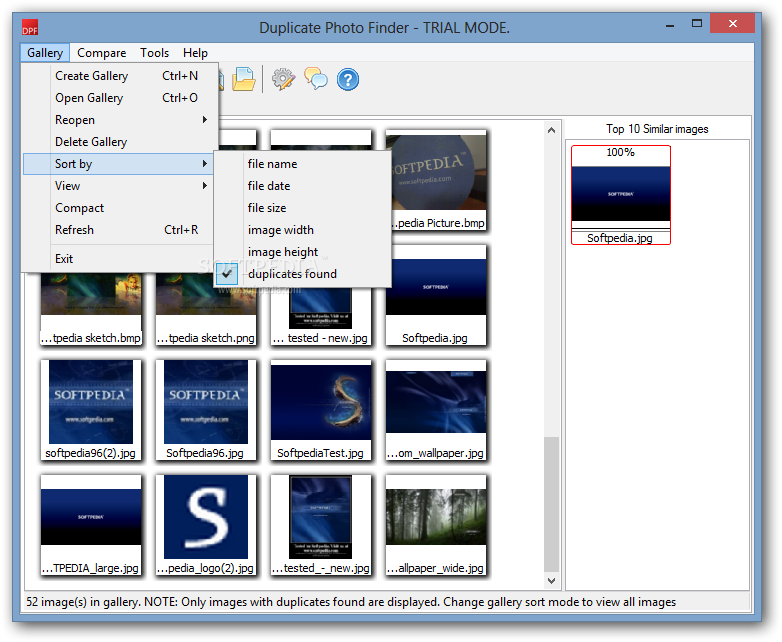The width and height of the screenshot is (782, 642).
Task: Open settings via the gear-and-pencil icon
Action: click(283, 79)
